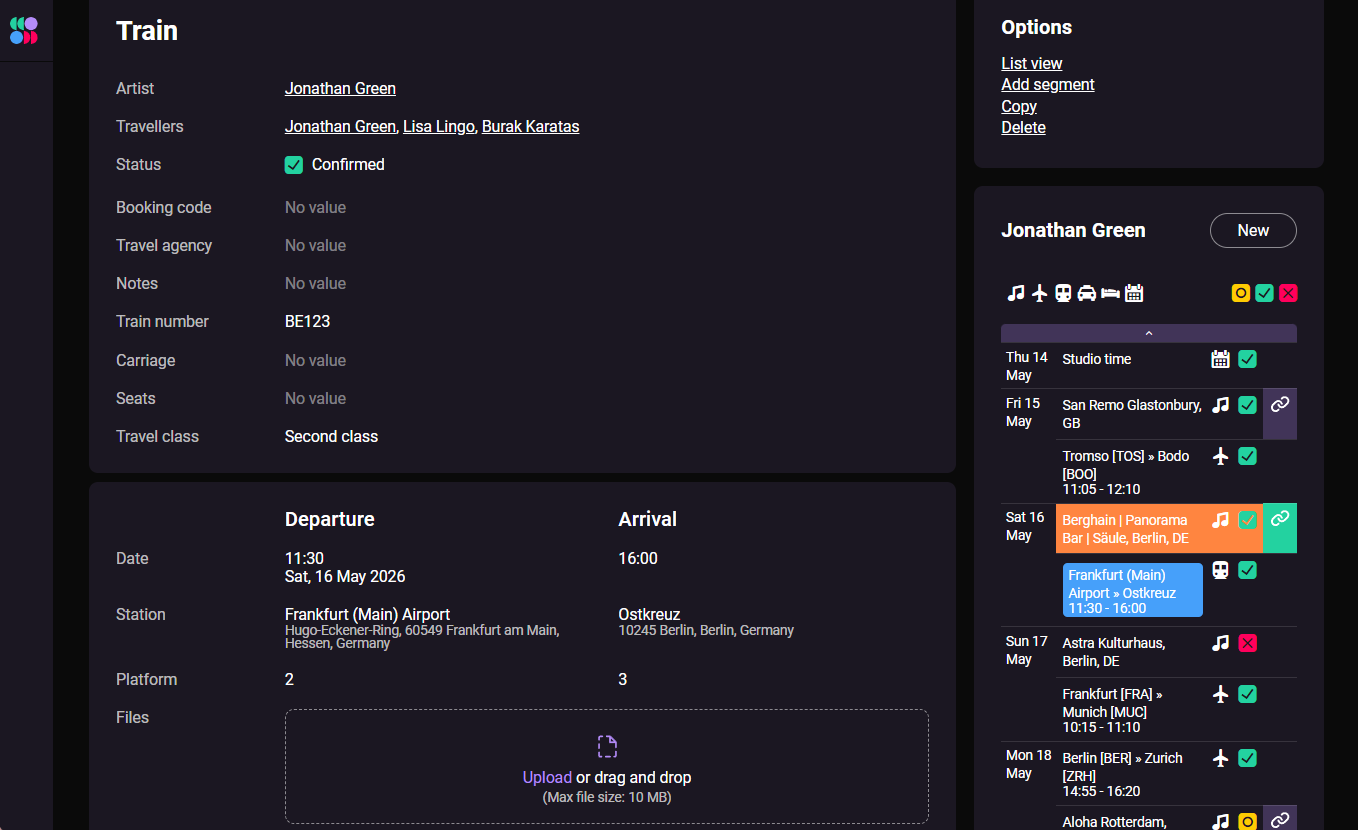The width and height of the screenshot is (1358, 830).
Task: Click Delete in Options panel
Action: (1023, 127)
